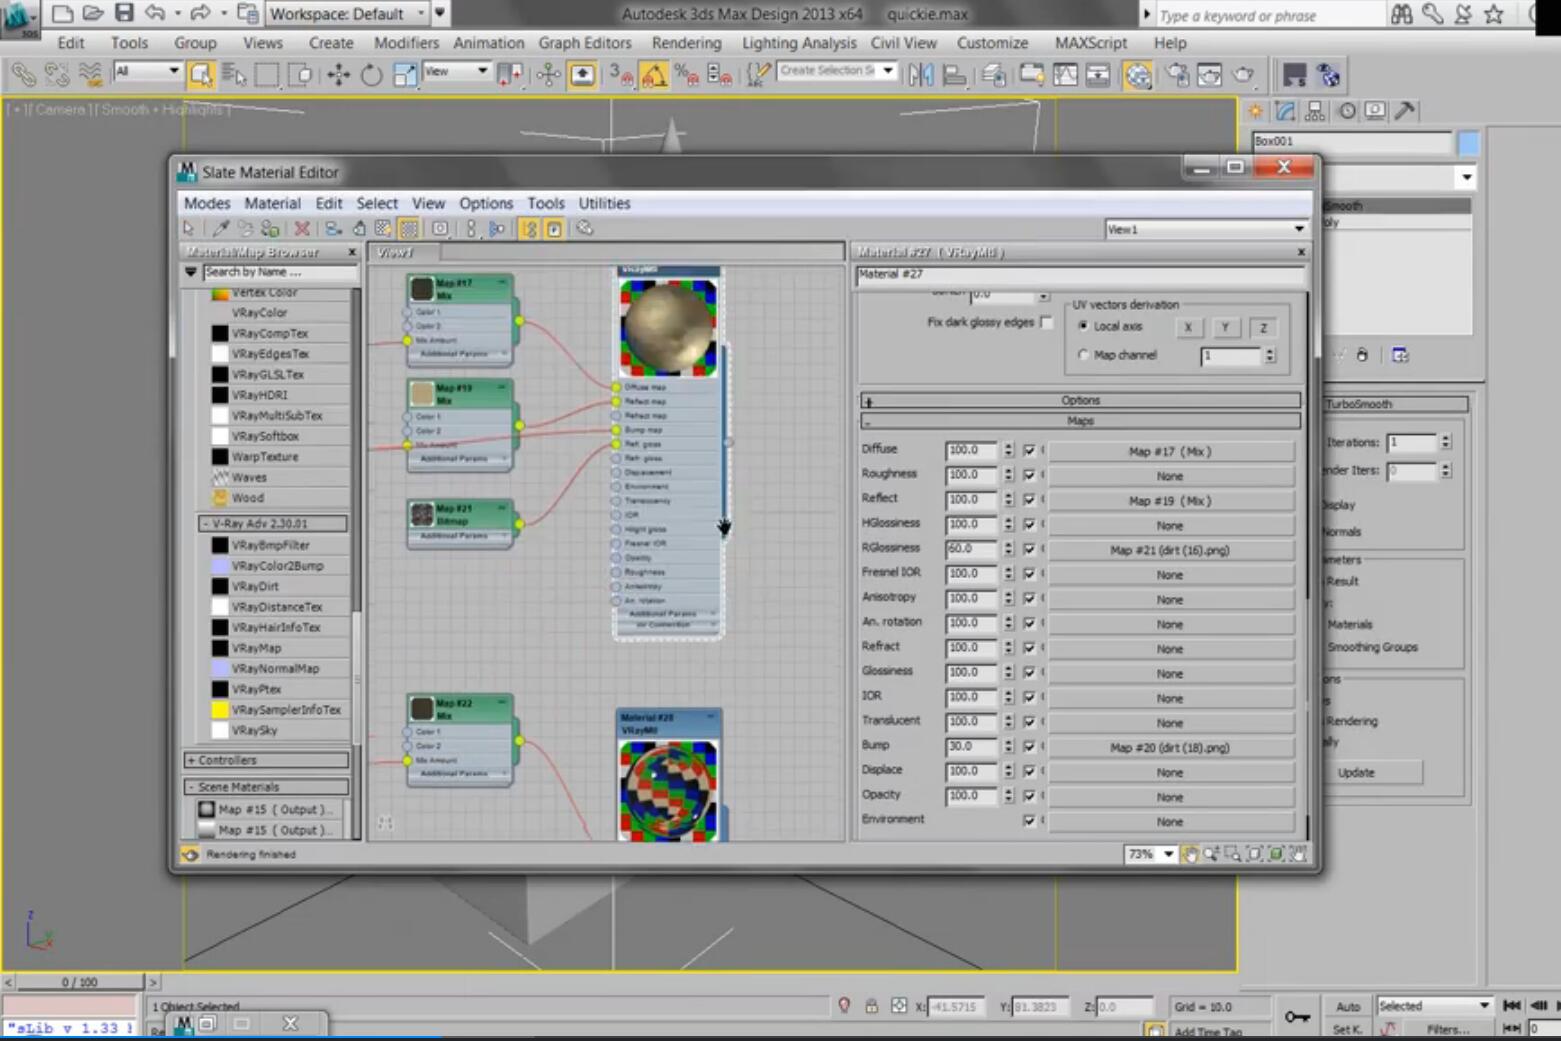Image resolution: width=1561 pixels, height=1041 pixels.
Task: Toggle Parameter Editor button in Slate toolbar
Action: [553, 229]
